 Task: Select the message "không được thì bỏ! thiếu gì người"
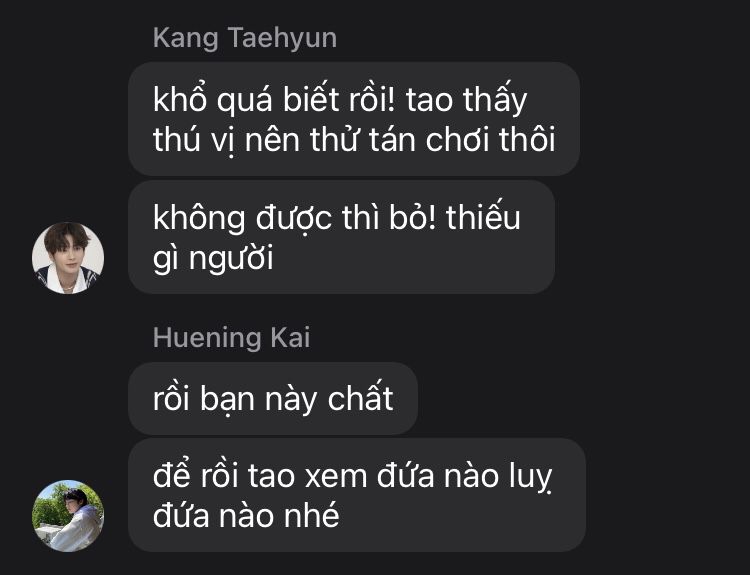(342, 237)
